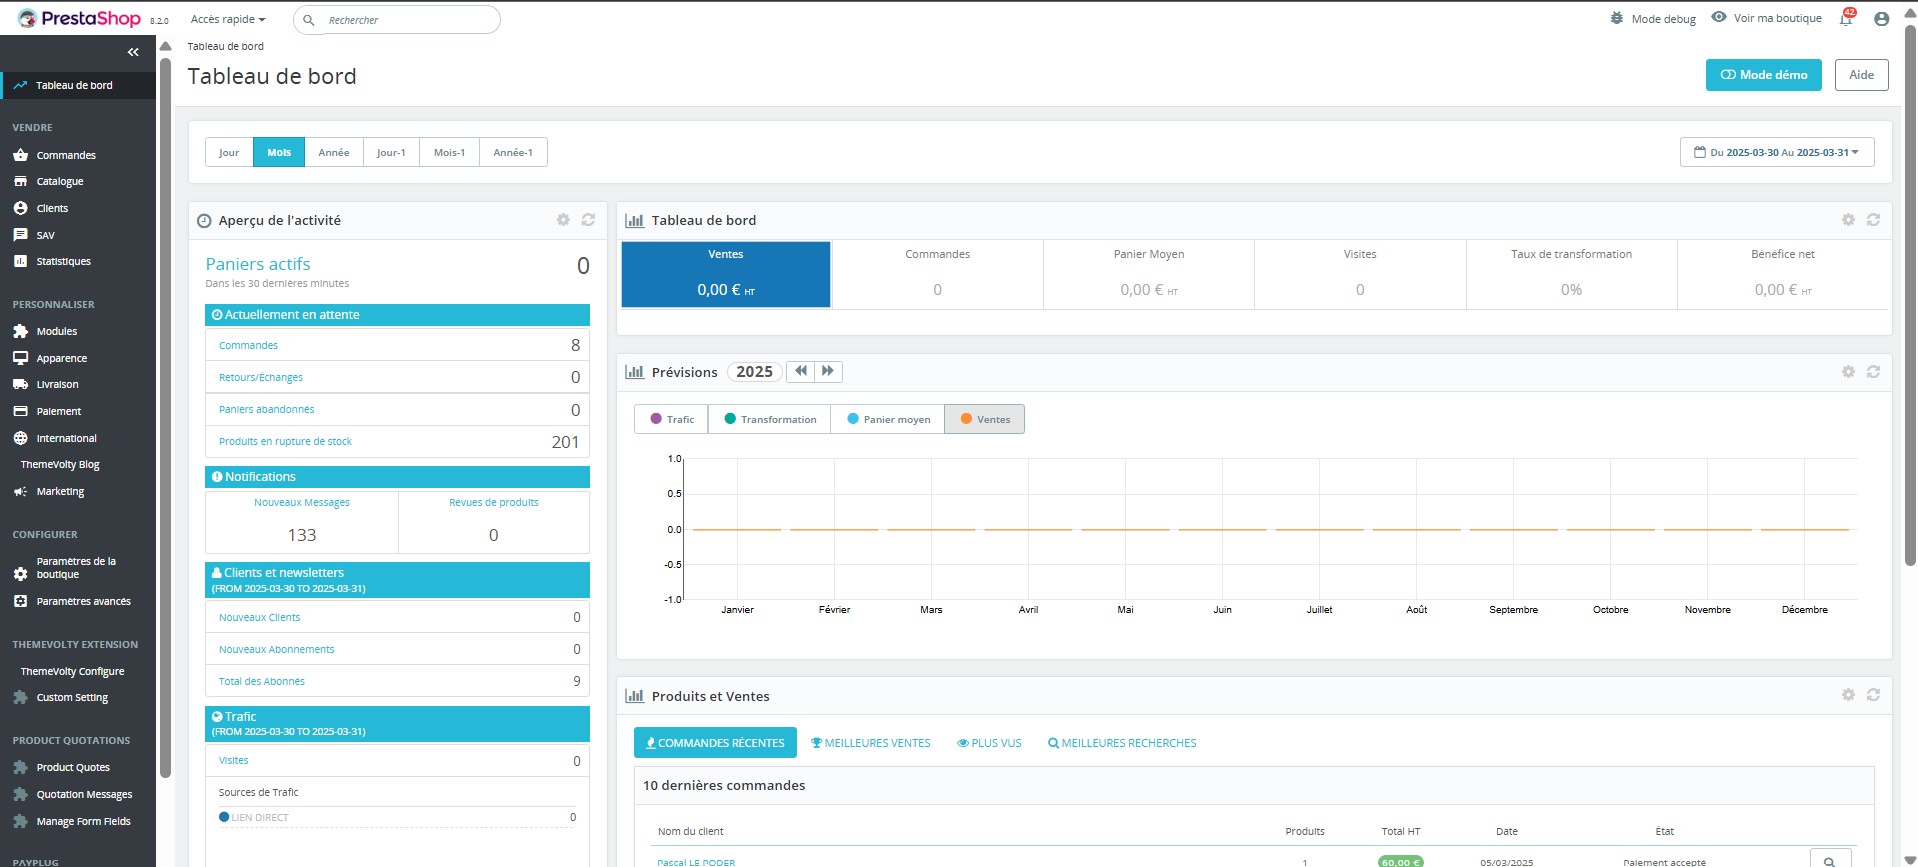This screenshot has width=1918, height=867.
Task: Refresh the Aperçu de l'activité panel
Action: [x=588, y=220]
